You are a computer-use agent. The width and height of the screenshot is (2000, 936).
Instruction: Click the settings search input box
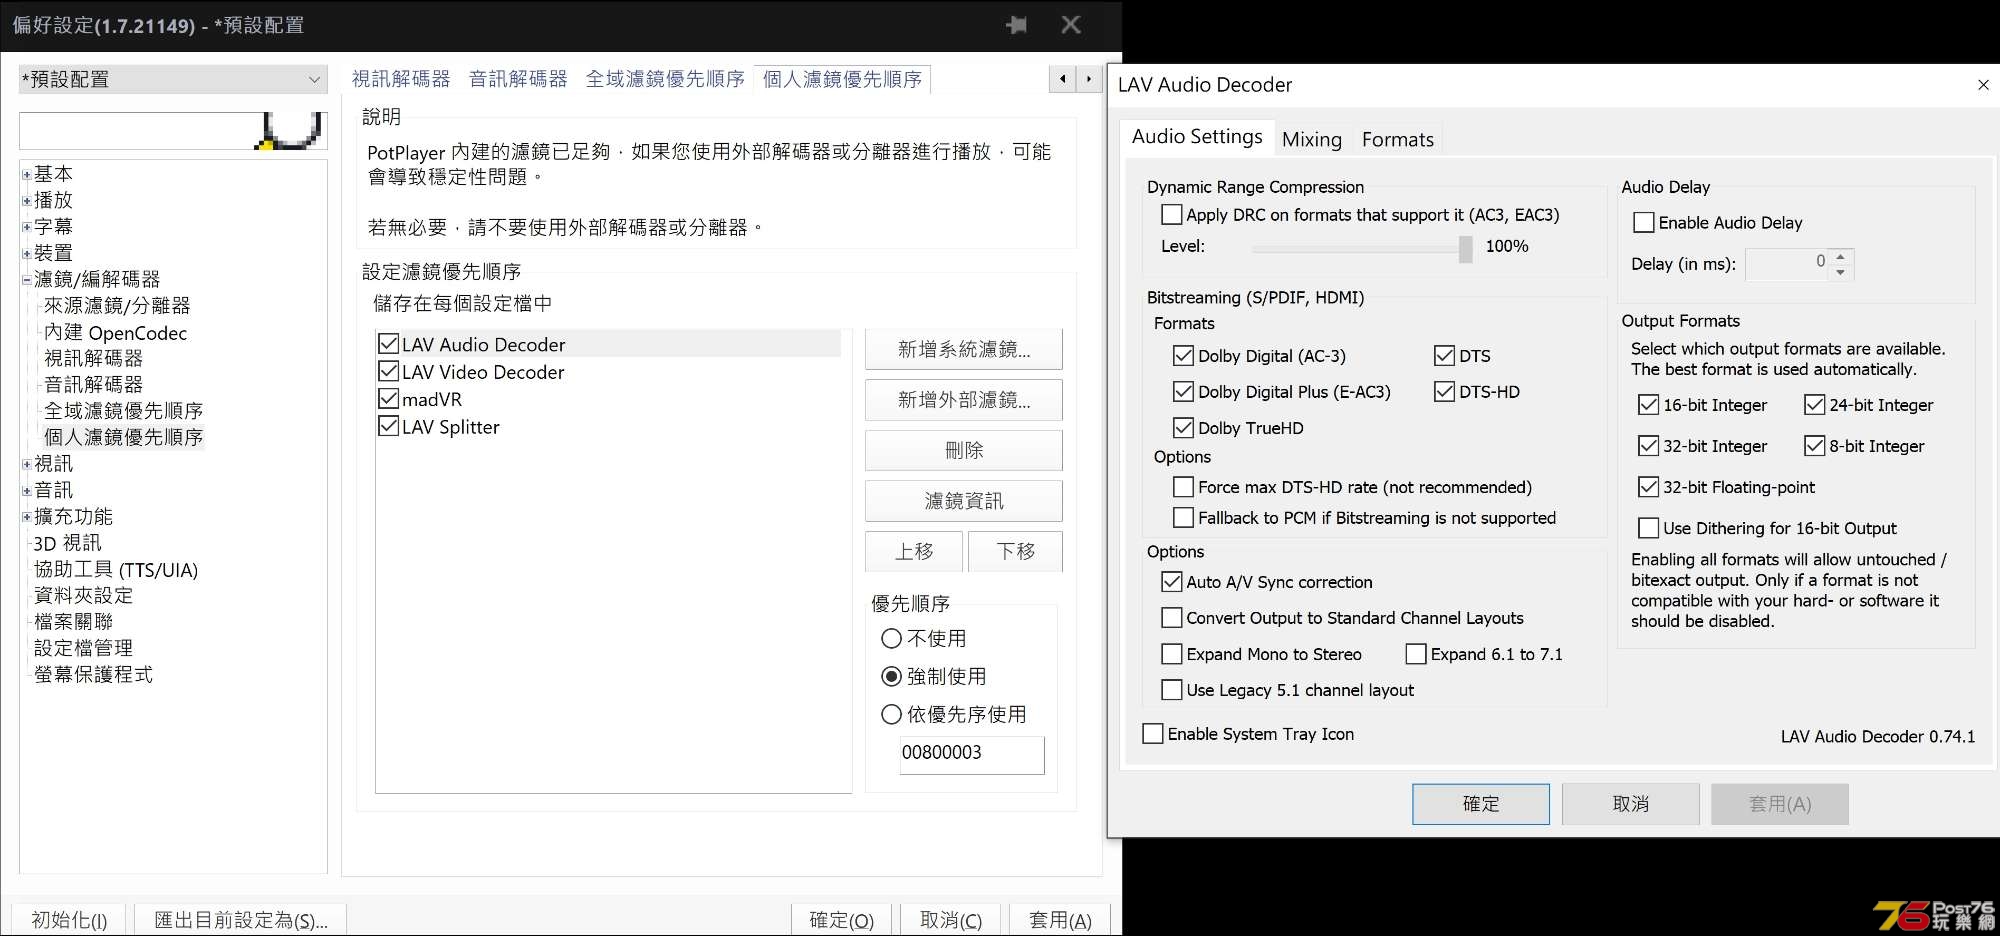click(x=173, y=131)
